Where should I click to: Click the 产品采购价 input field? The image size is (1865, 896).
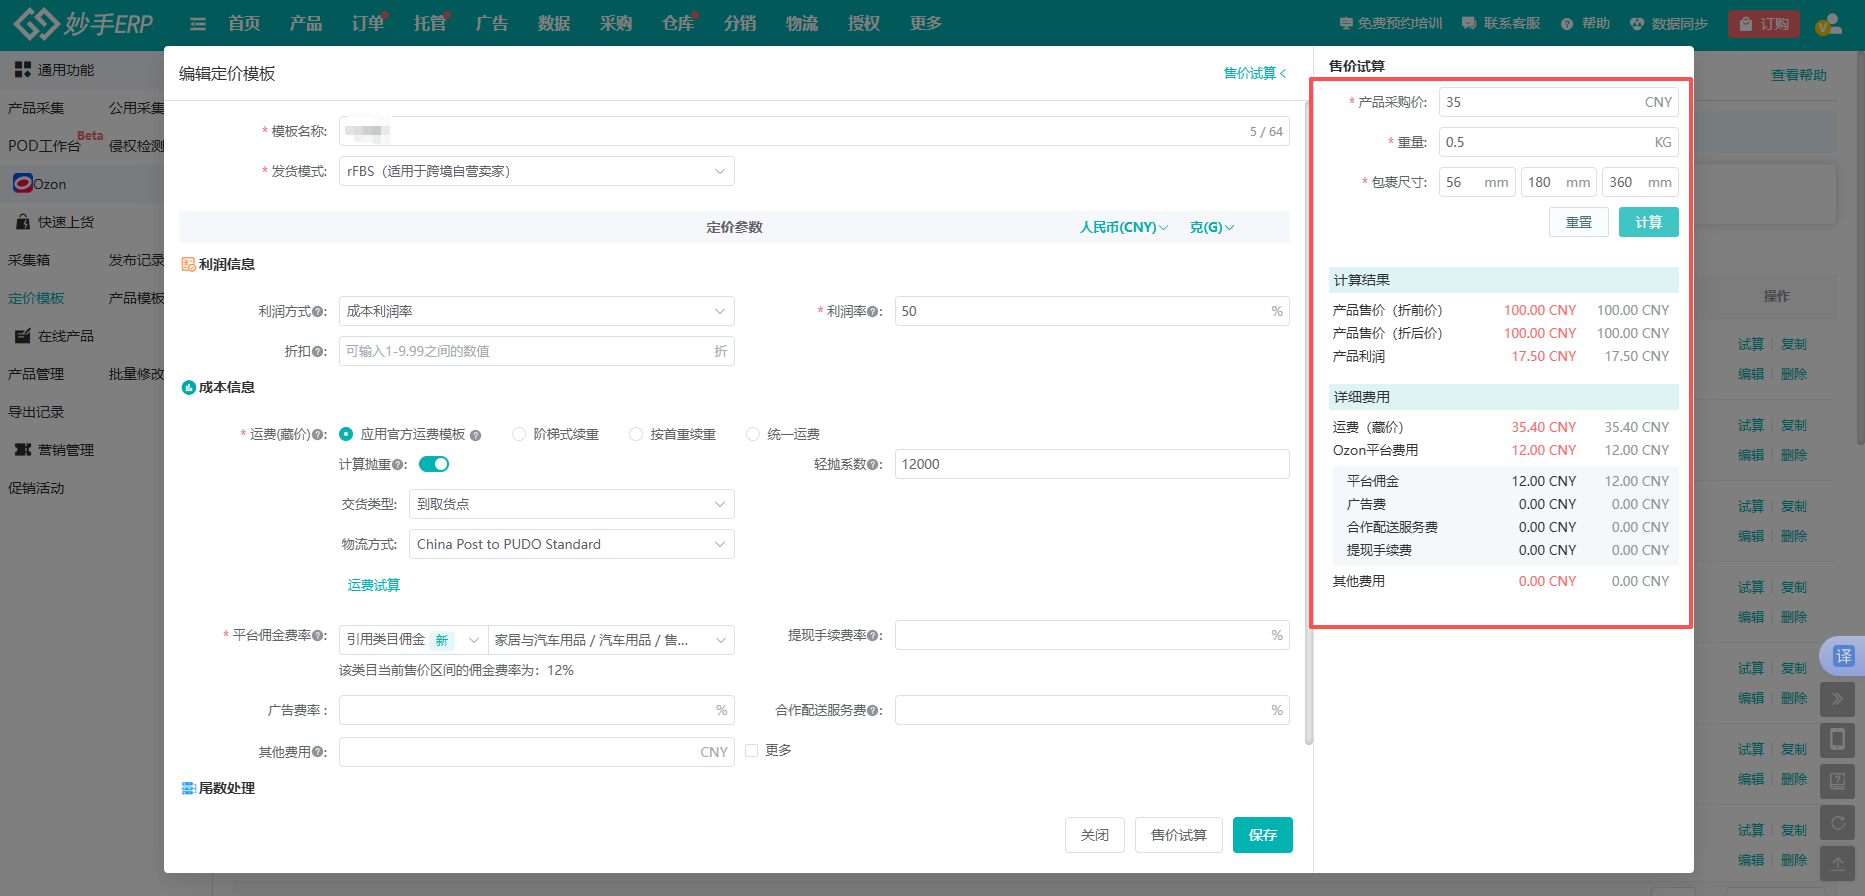click(1540, 102)
